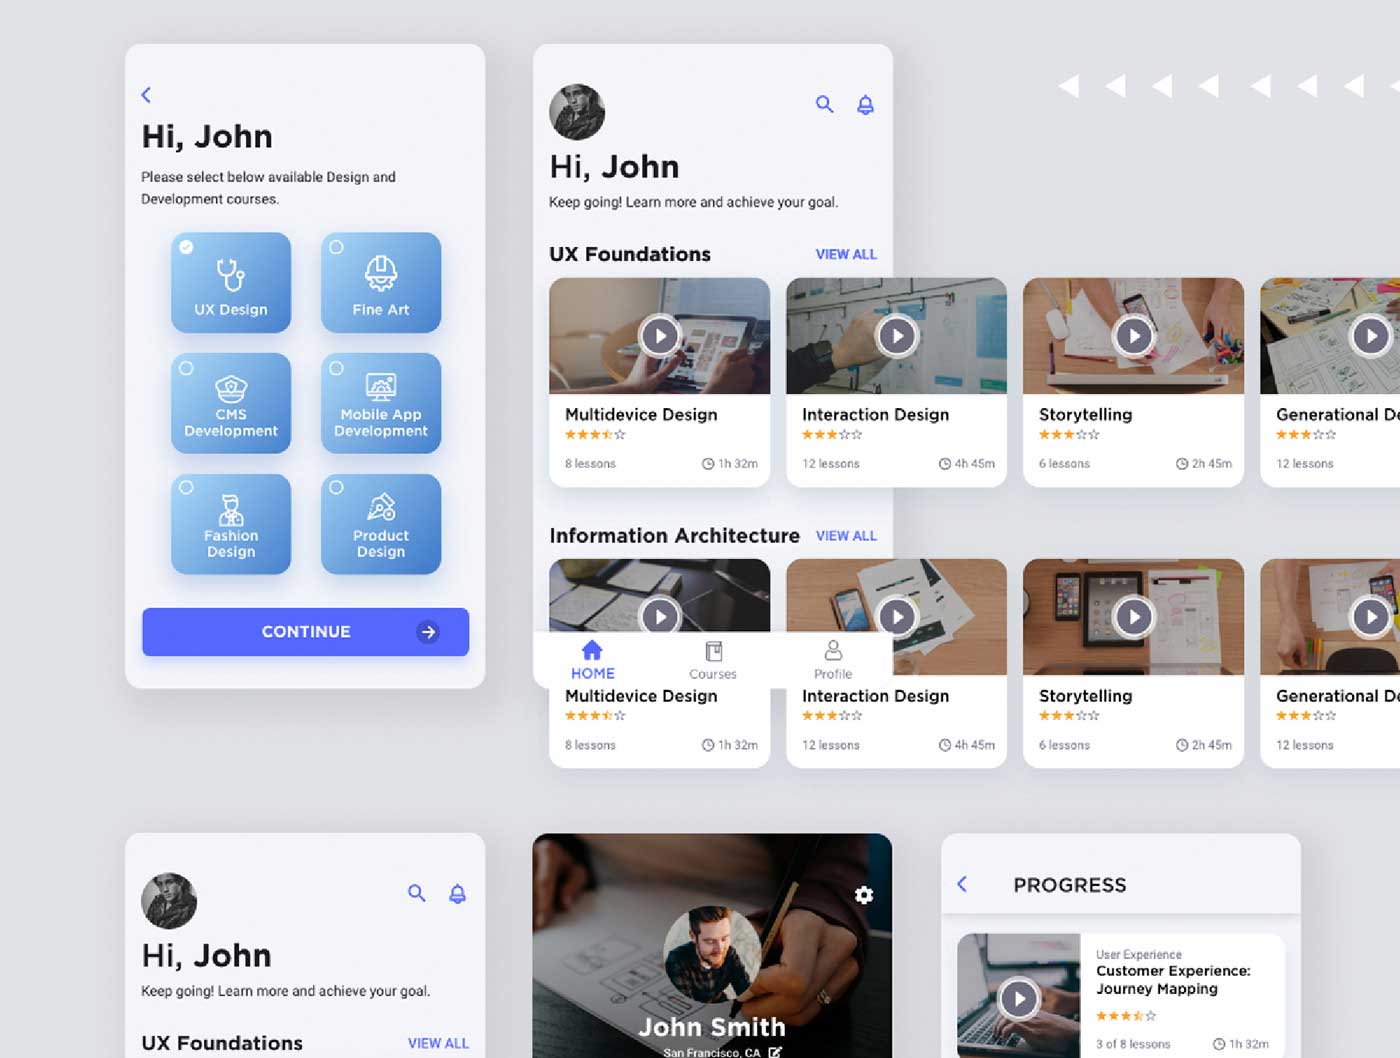Select the Fashion Design course tile
The image size is (1400, 1058).
tap(231, 524)
